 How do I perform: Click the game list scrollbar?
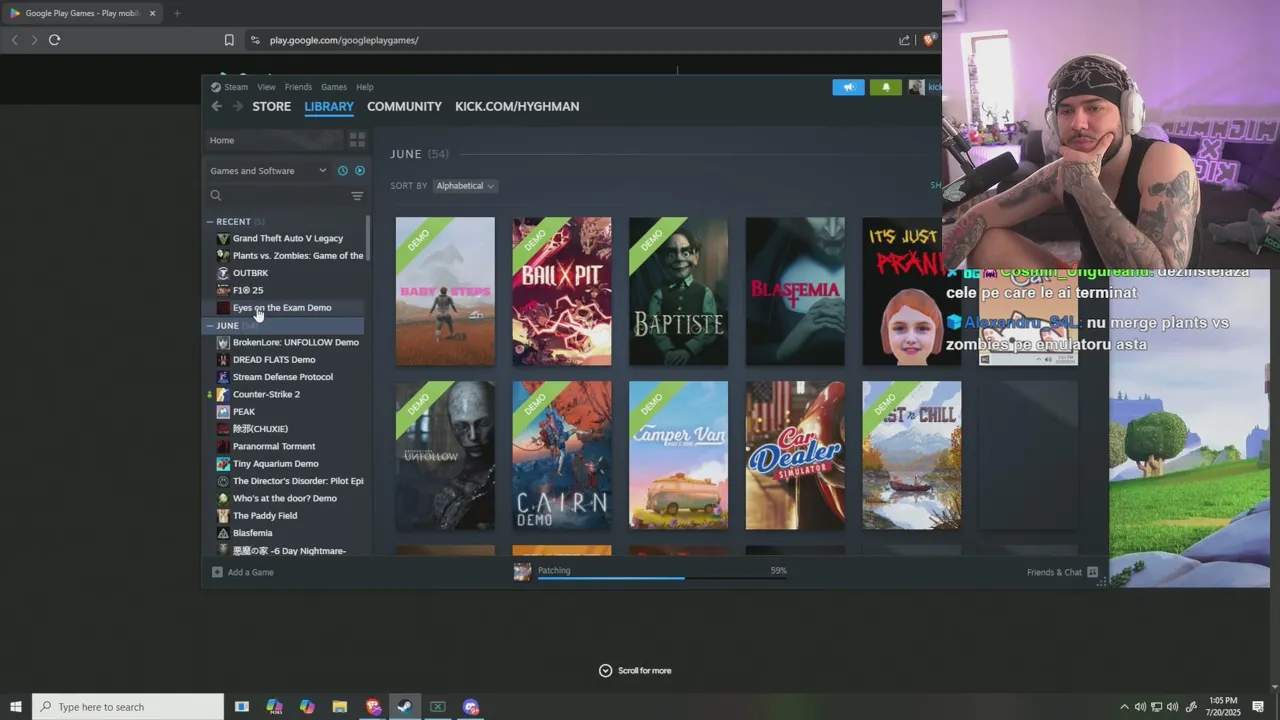368,238
